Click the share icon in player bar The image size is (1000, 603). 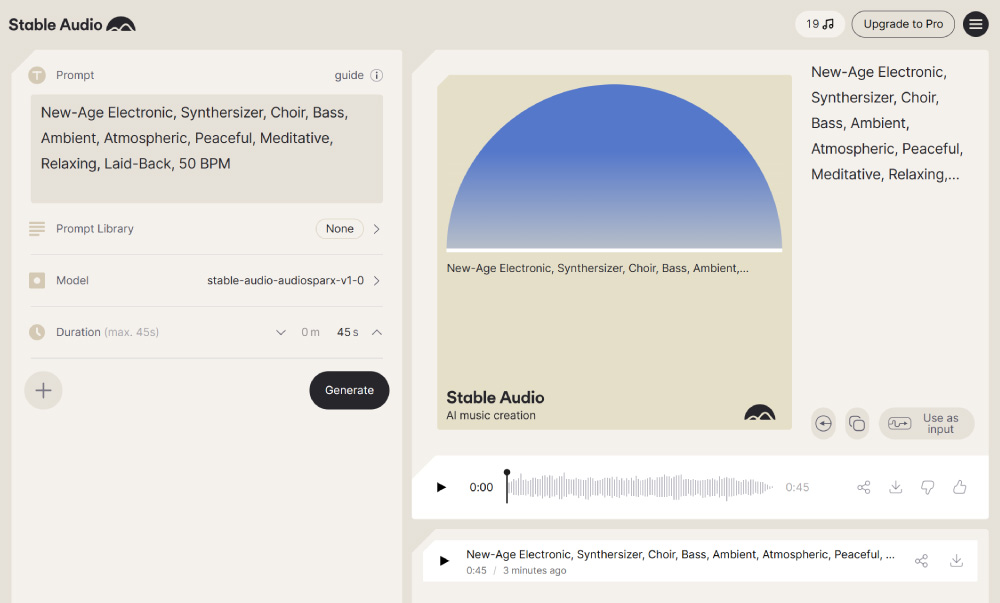pos(864,487)
